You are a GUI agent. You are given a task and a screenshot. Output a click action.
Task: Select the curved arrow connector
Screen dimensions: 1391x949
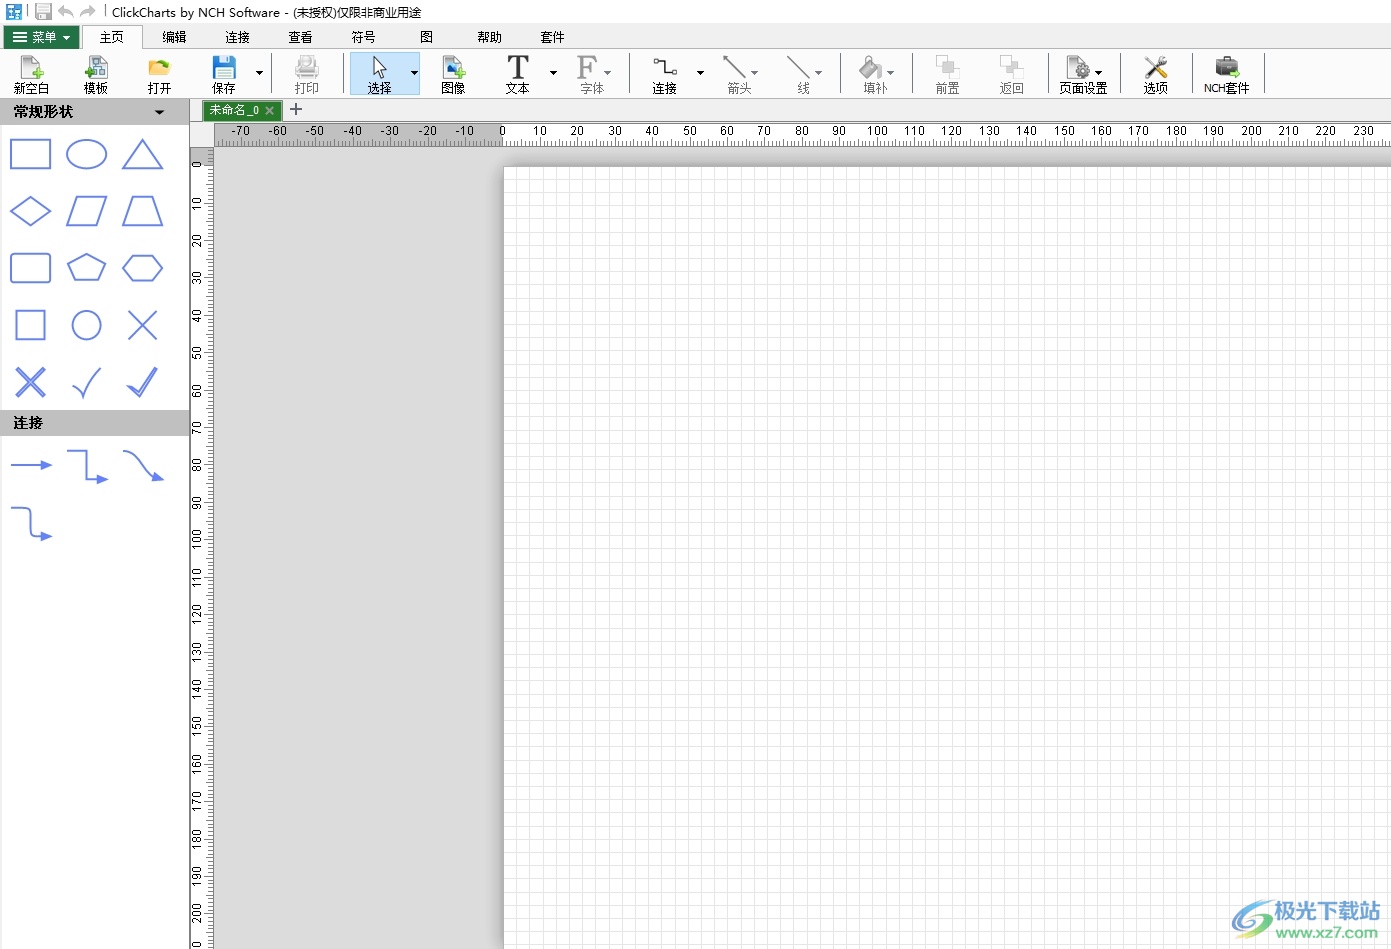click(x=143, y=466)
